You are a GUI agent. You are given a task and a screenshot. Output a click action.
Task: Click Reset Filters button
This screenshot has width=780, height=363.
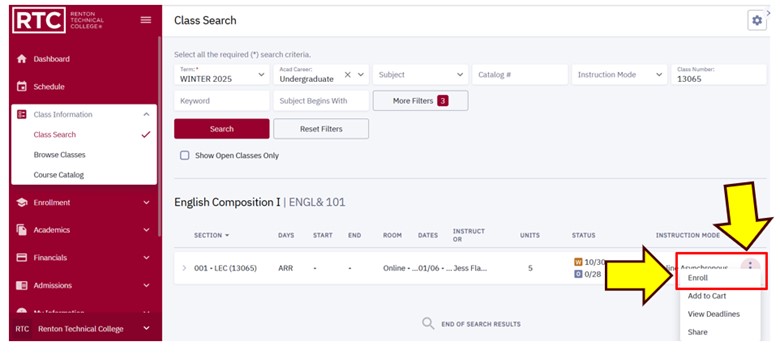tap(321, 129)
